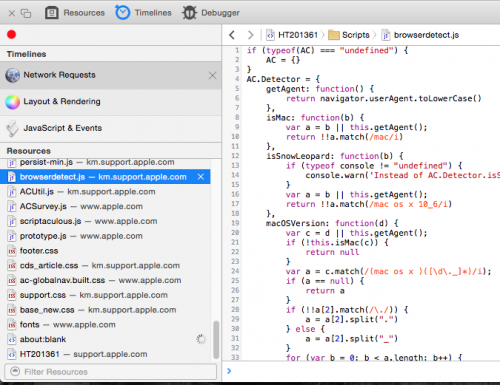500x385 pixels.
Task: Click the document icon beside the HT201361 resource row
Action: (x=12, y=354)
